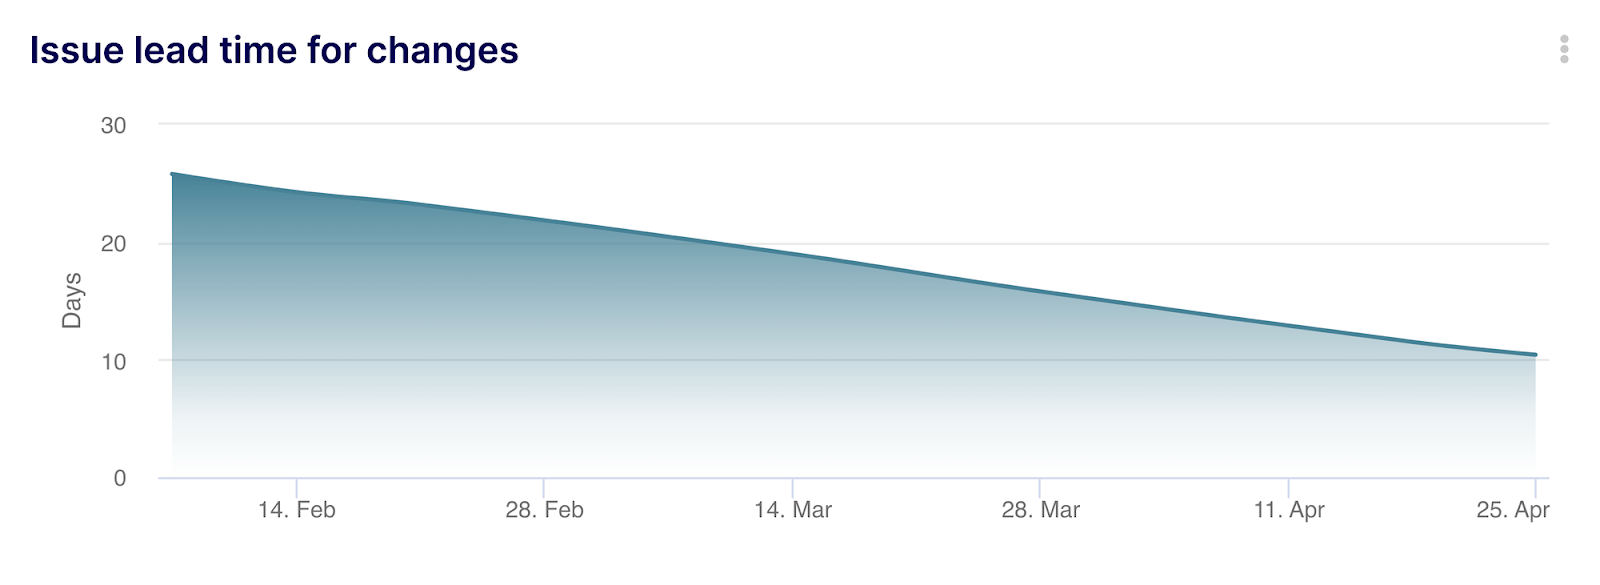Select the "11. Apr" date label
The image size is (1600, 585).
(1288, 510)
